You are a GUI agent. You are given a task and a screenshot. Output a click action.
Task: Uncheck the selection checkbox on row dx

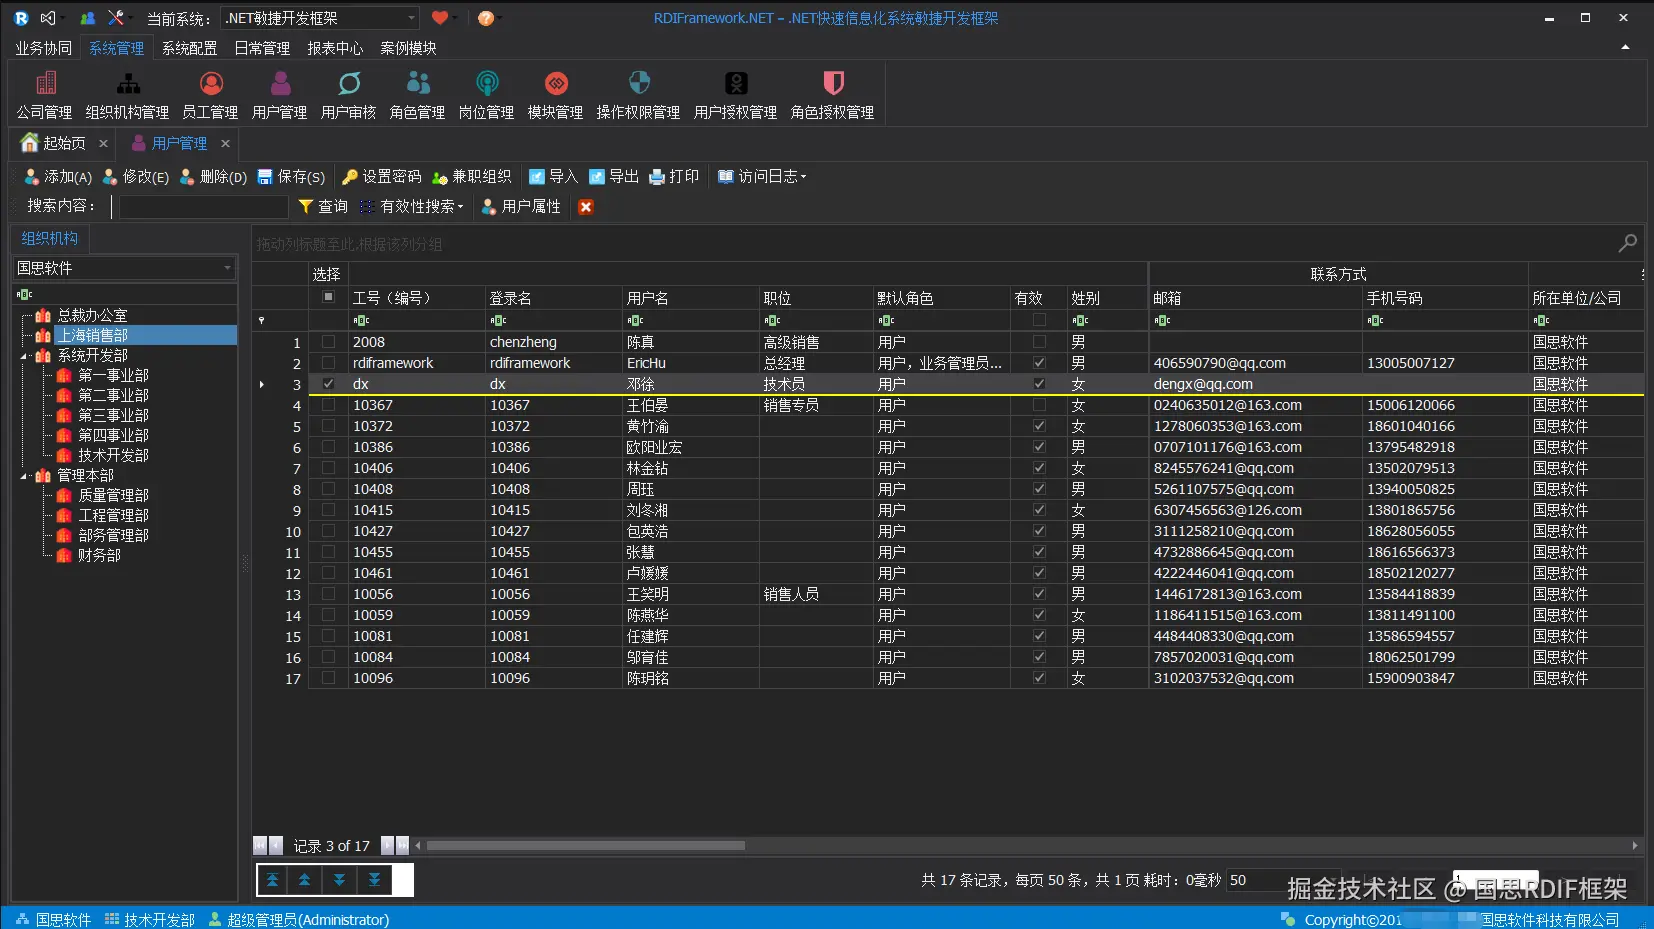click(x=328, y=383)
